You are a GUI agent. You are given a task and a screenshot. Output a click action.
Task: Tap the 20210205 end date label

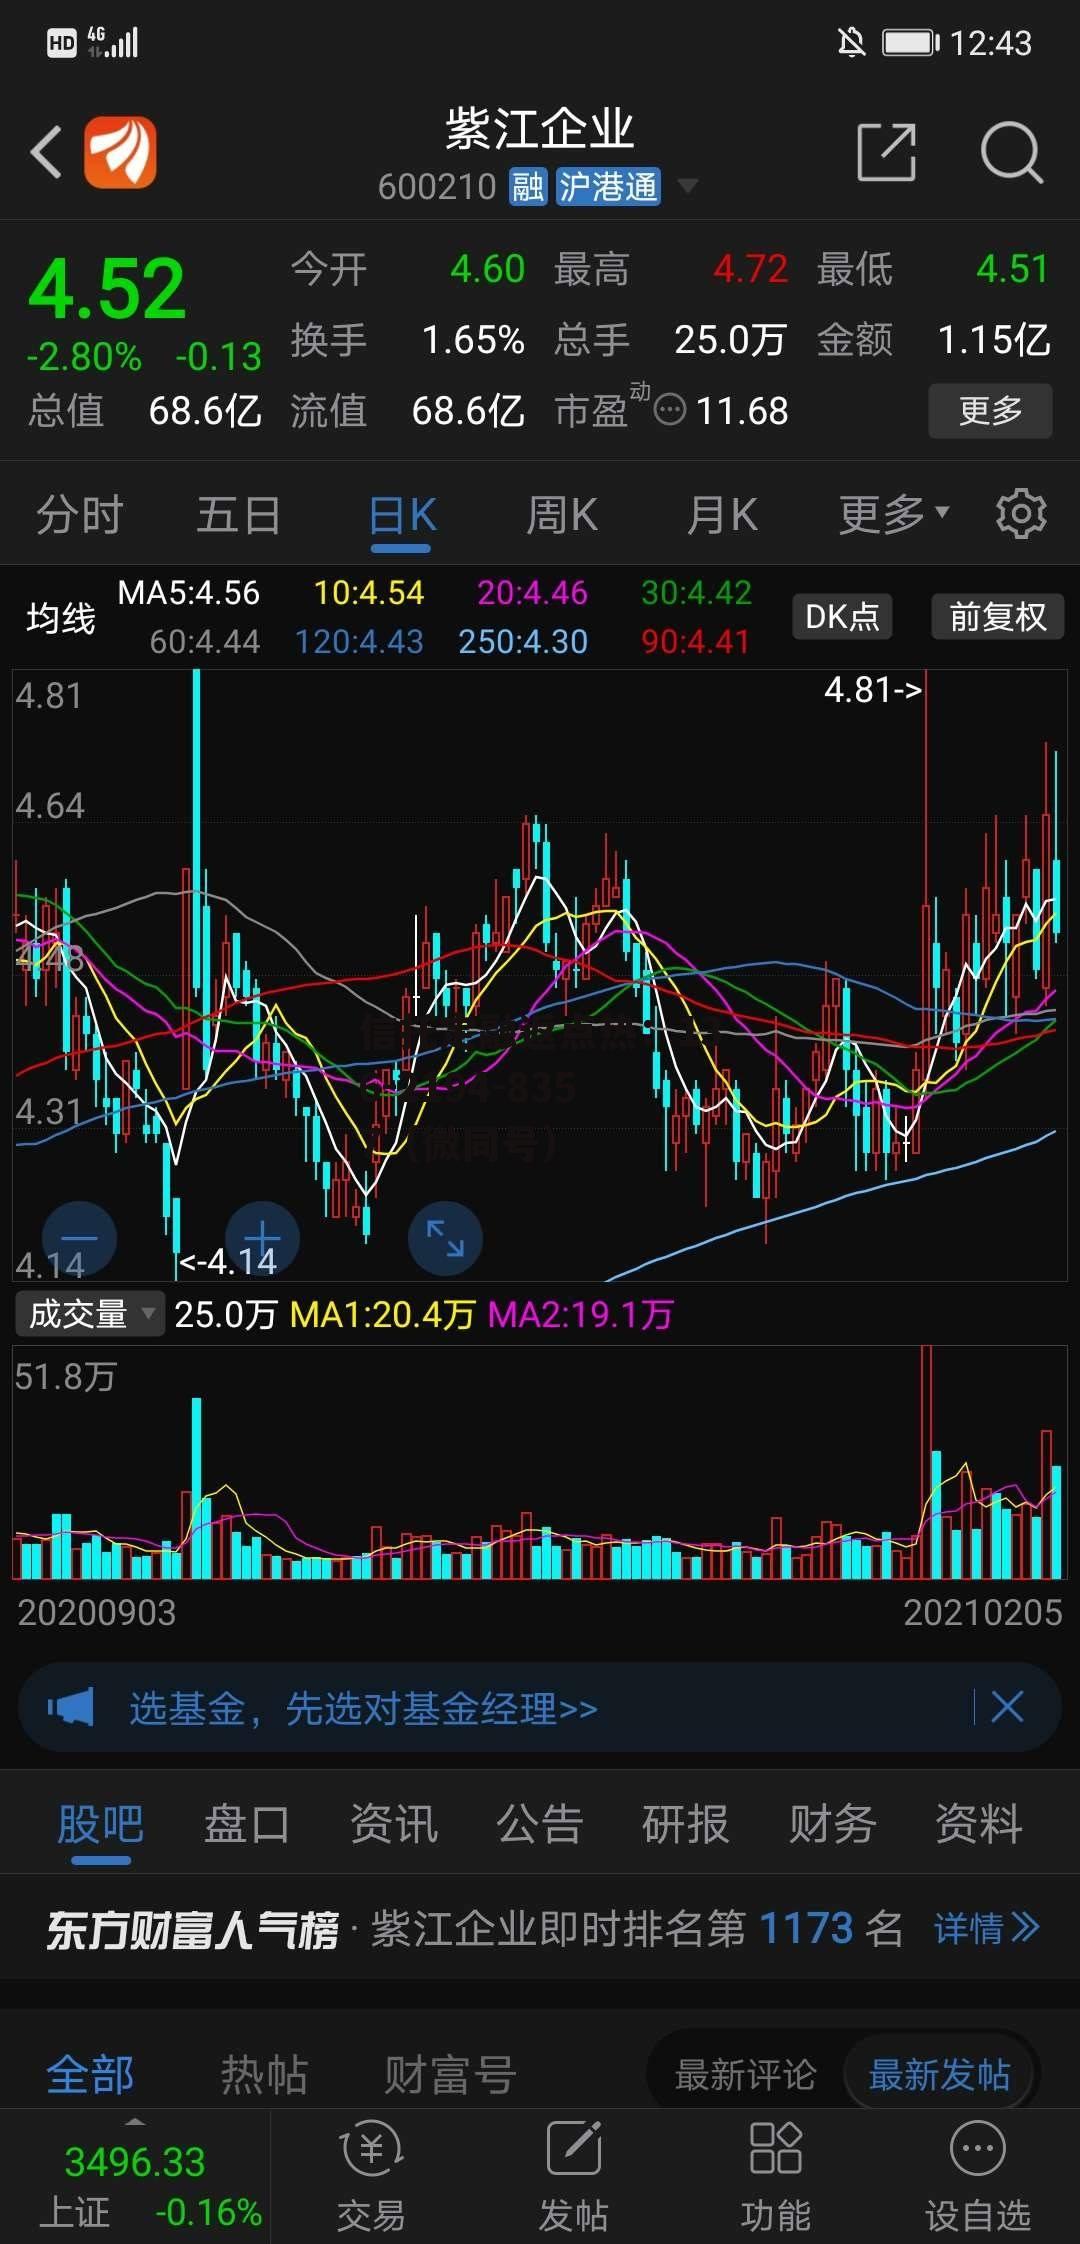983,1612
